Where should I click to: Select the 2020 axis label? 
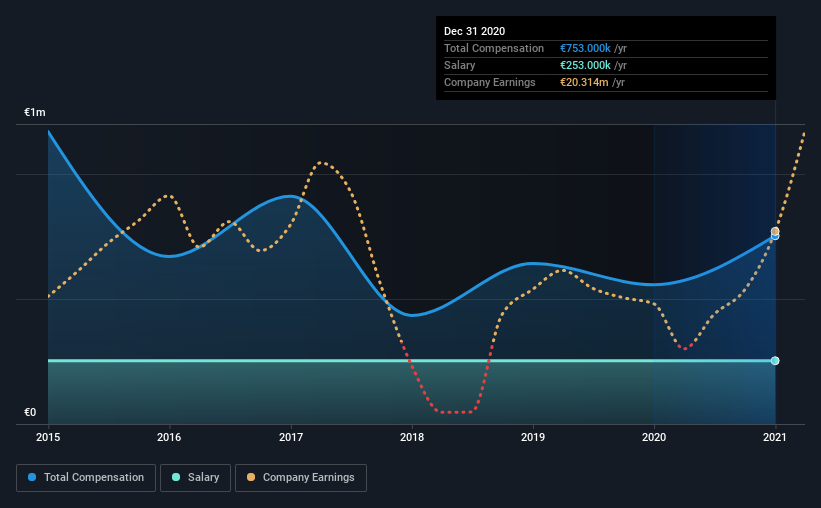pyautogui.click(x=654, y=437)
